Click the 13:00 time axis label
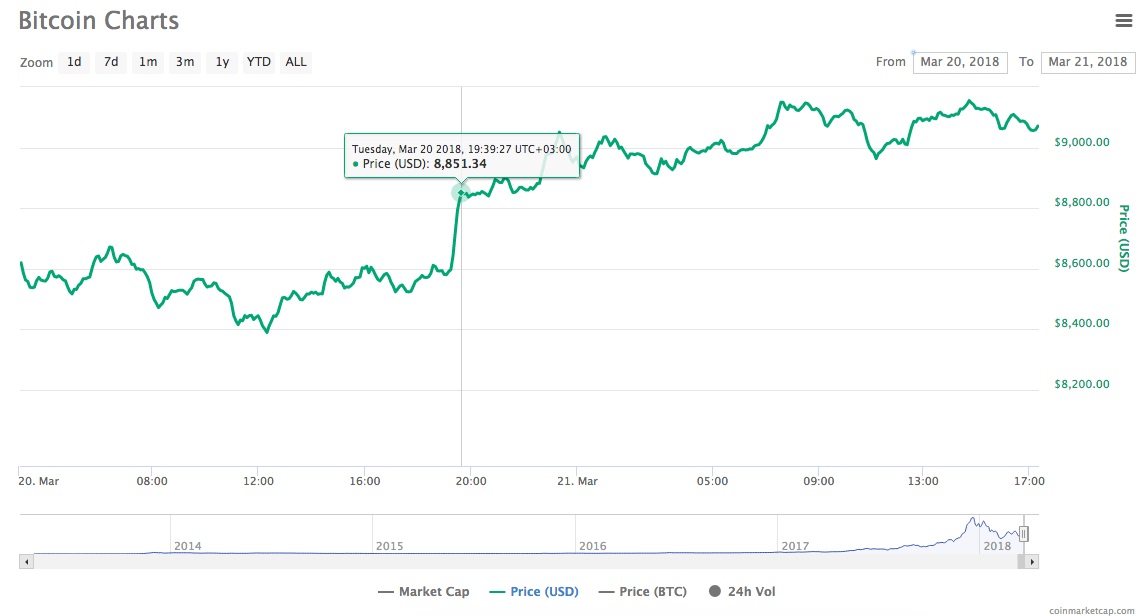 click(923, 481)
